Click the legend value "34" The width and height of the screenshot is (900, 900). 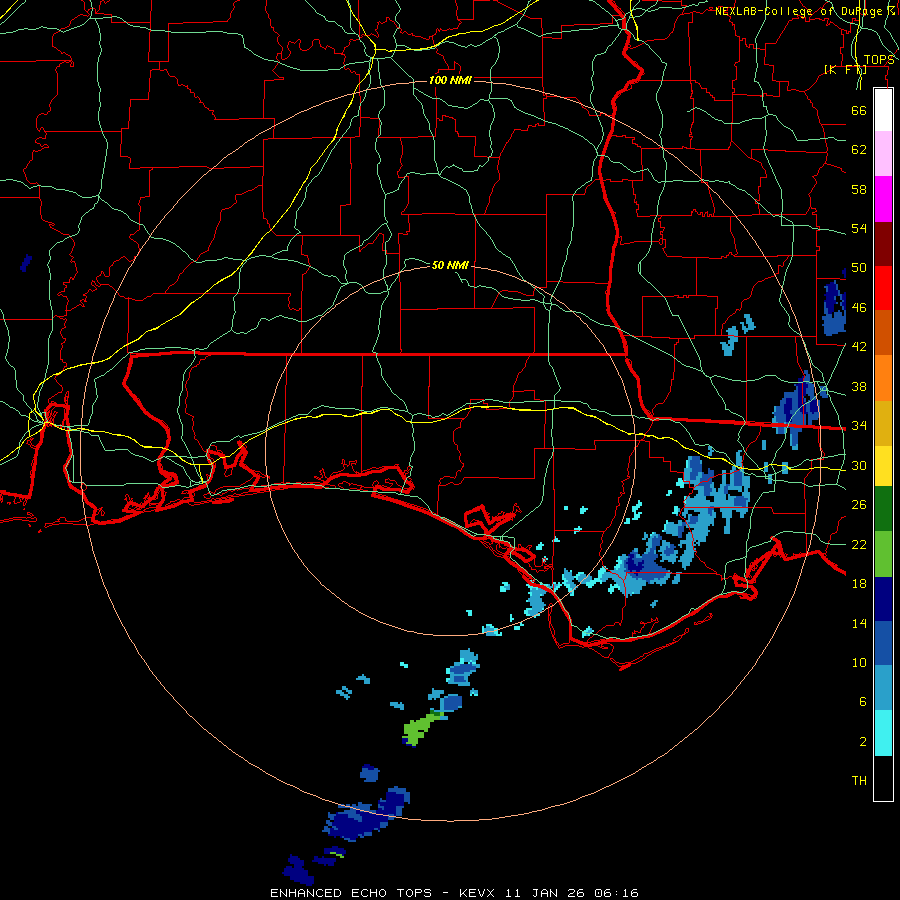pos(859,426)
